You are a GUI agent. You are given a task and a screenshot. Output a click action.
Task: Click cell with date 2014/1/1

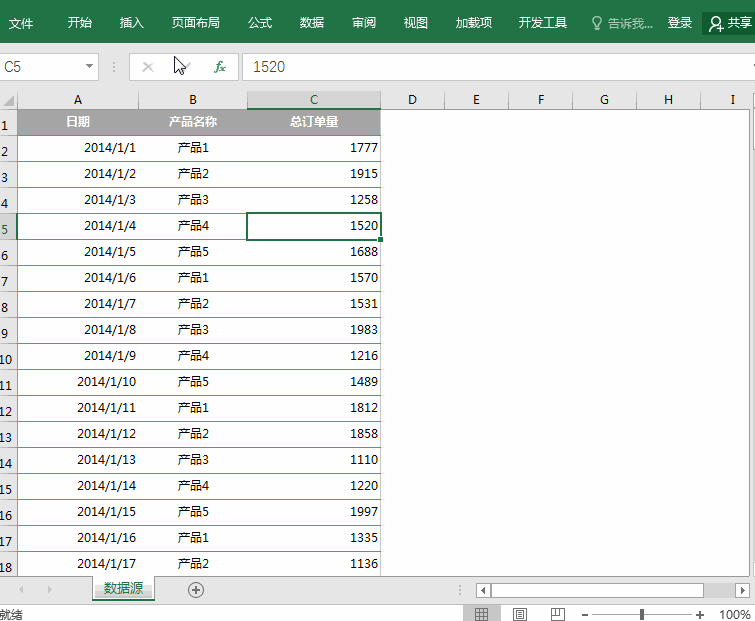coord(78,148)
